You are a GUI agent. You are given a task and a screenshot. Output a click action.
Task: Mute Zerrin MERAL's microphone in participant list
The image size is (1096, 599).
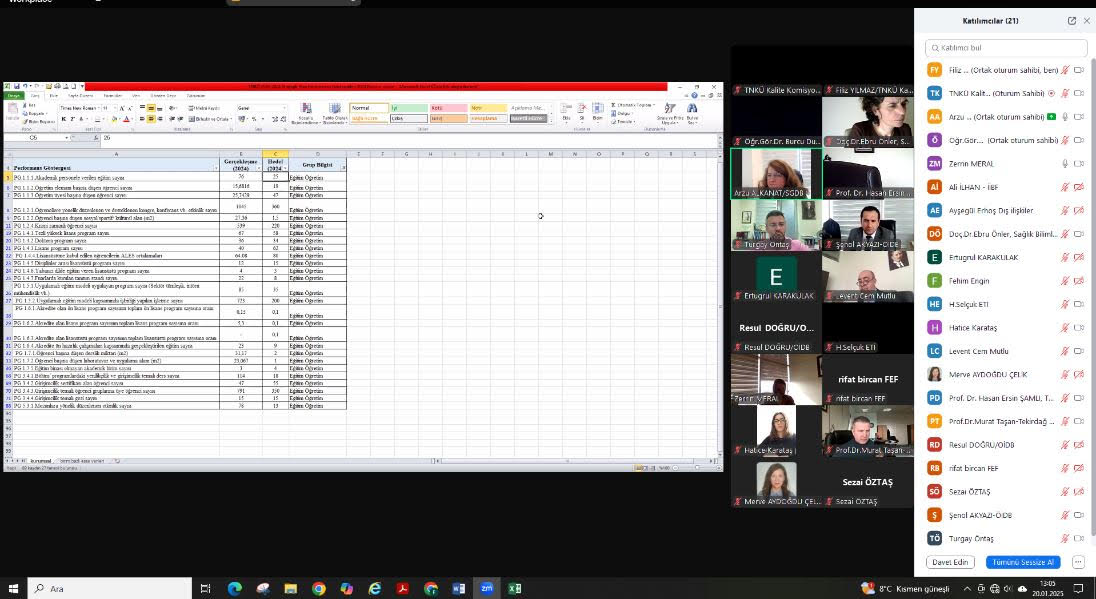[x=1065, y=164]
